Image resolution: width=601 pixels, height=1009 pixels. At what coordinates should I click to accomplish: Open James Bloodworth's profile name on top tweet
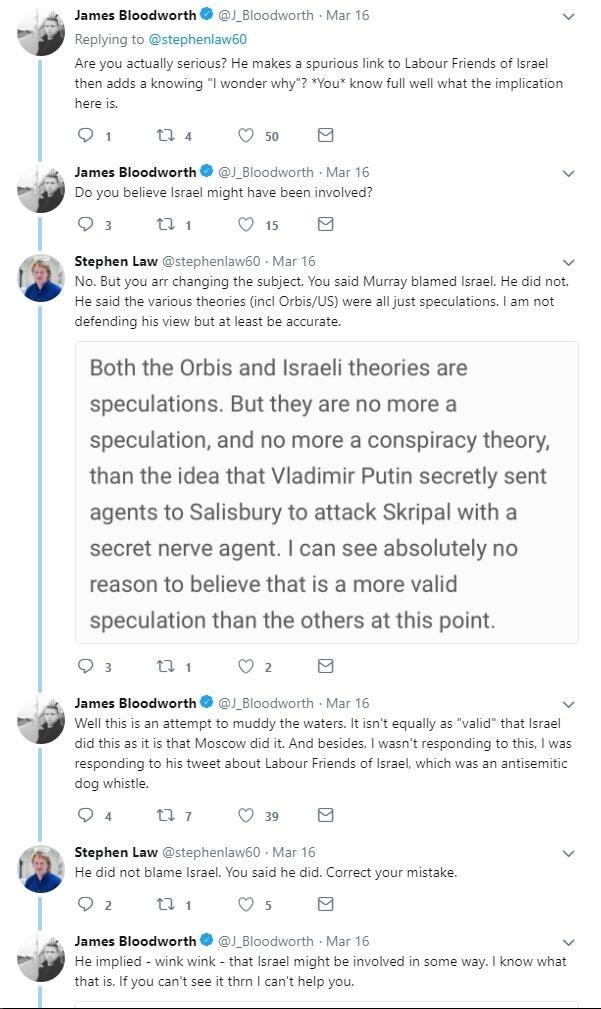pos(135,16)
